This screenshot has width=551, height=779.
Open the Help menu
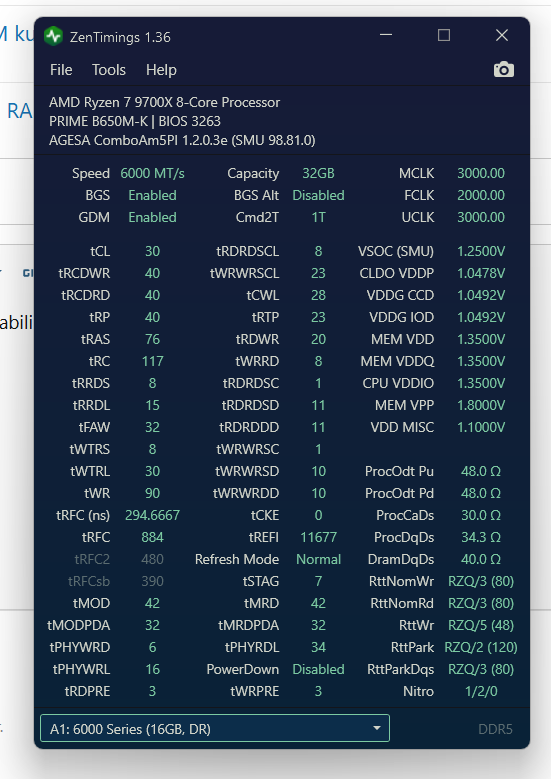(161, 70)
